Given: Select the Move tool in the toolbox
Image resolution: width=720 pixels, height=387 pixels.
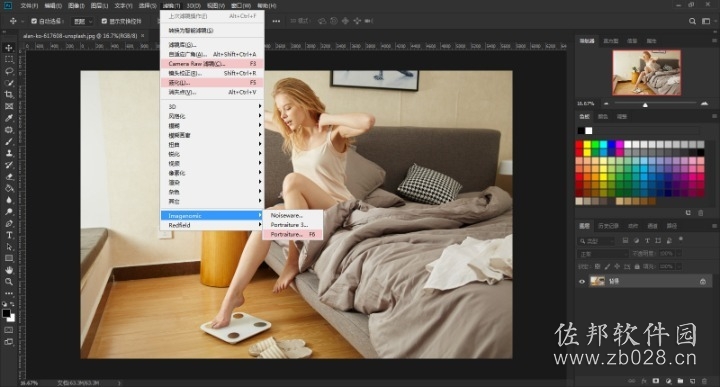Looking at the screenshot, I should click(9, 48).
